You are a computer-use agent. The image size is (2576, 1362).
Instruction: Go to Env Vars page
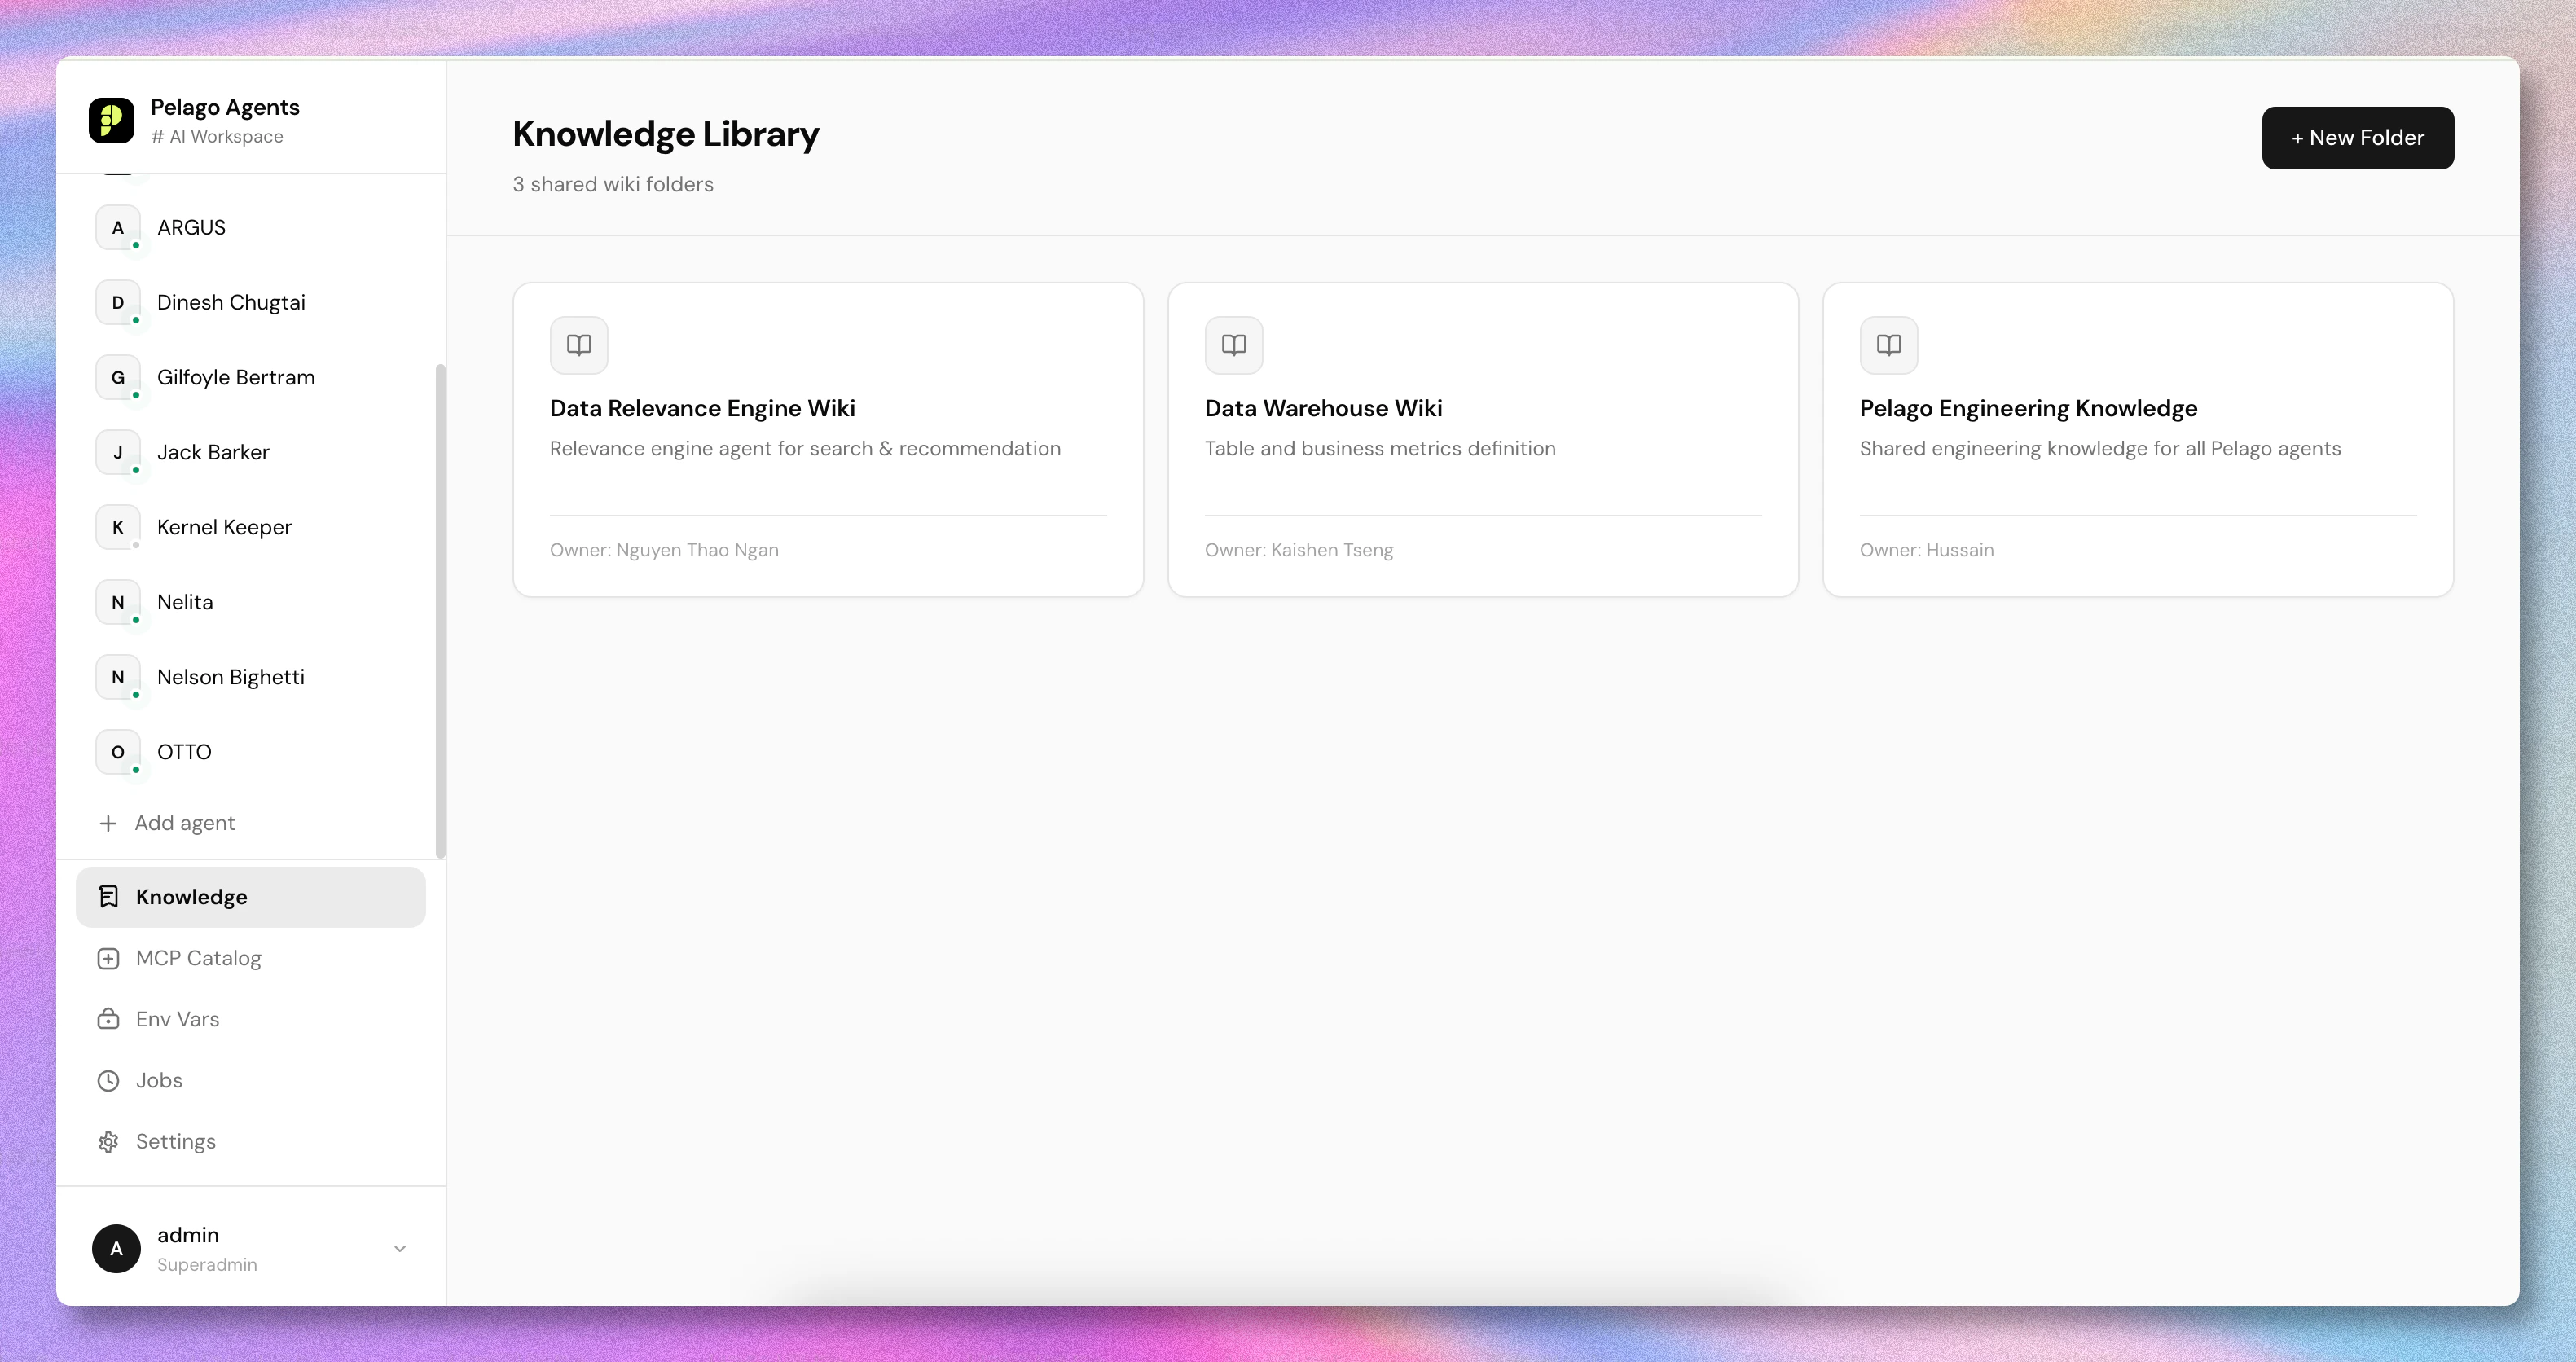click(251, 1019)
